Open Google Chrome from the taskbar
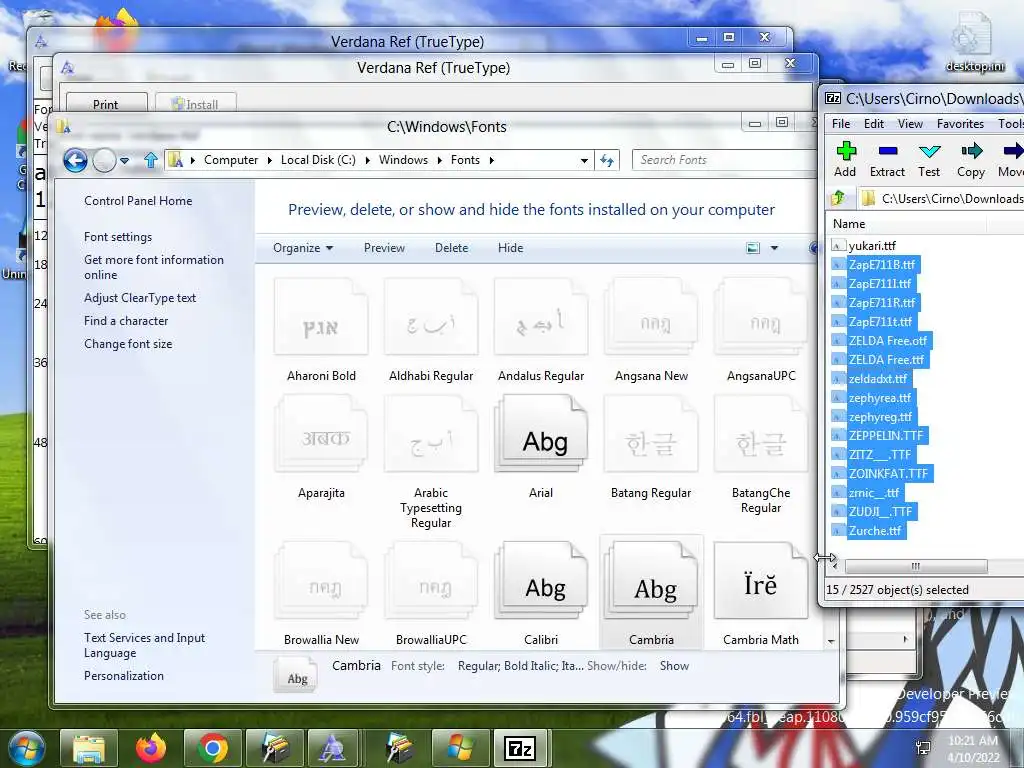 point(212,748)
